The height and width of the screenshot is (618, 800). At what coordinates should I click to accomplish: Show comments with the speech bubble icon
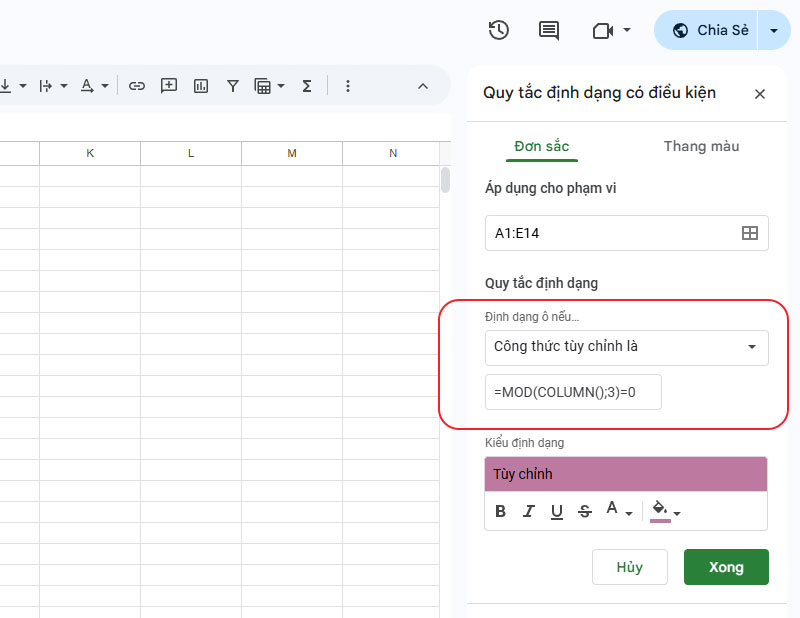coord(549,30)
